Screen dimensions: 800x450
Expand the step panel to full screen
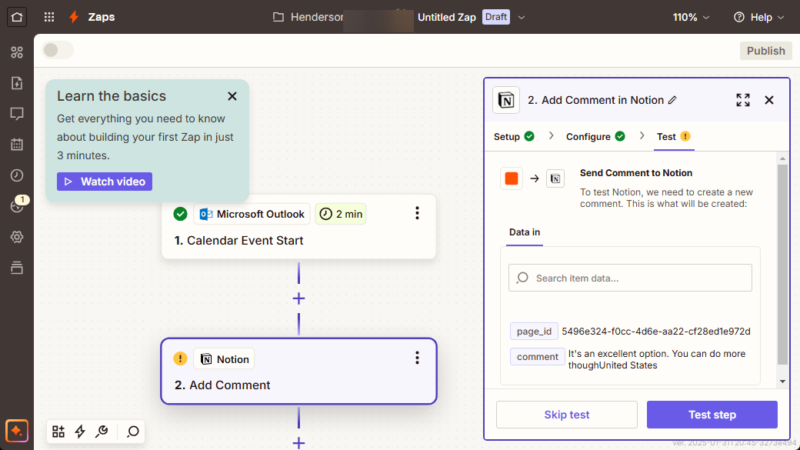743,100
